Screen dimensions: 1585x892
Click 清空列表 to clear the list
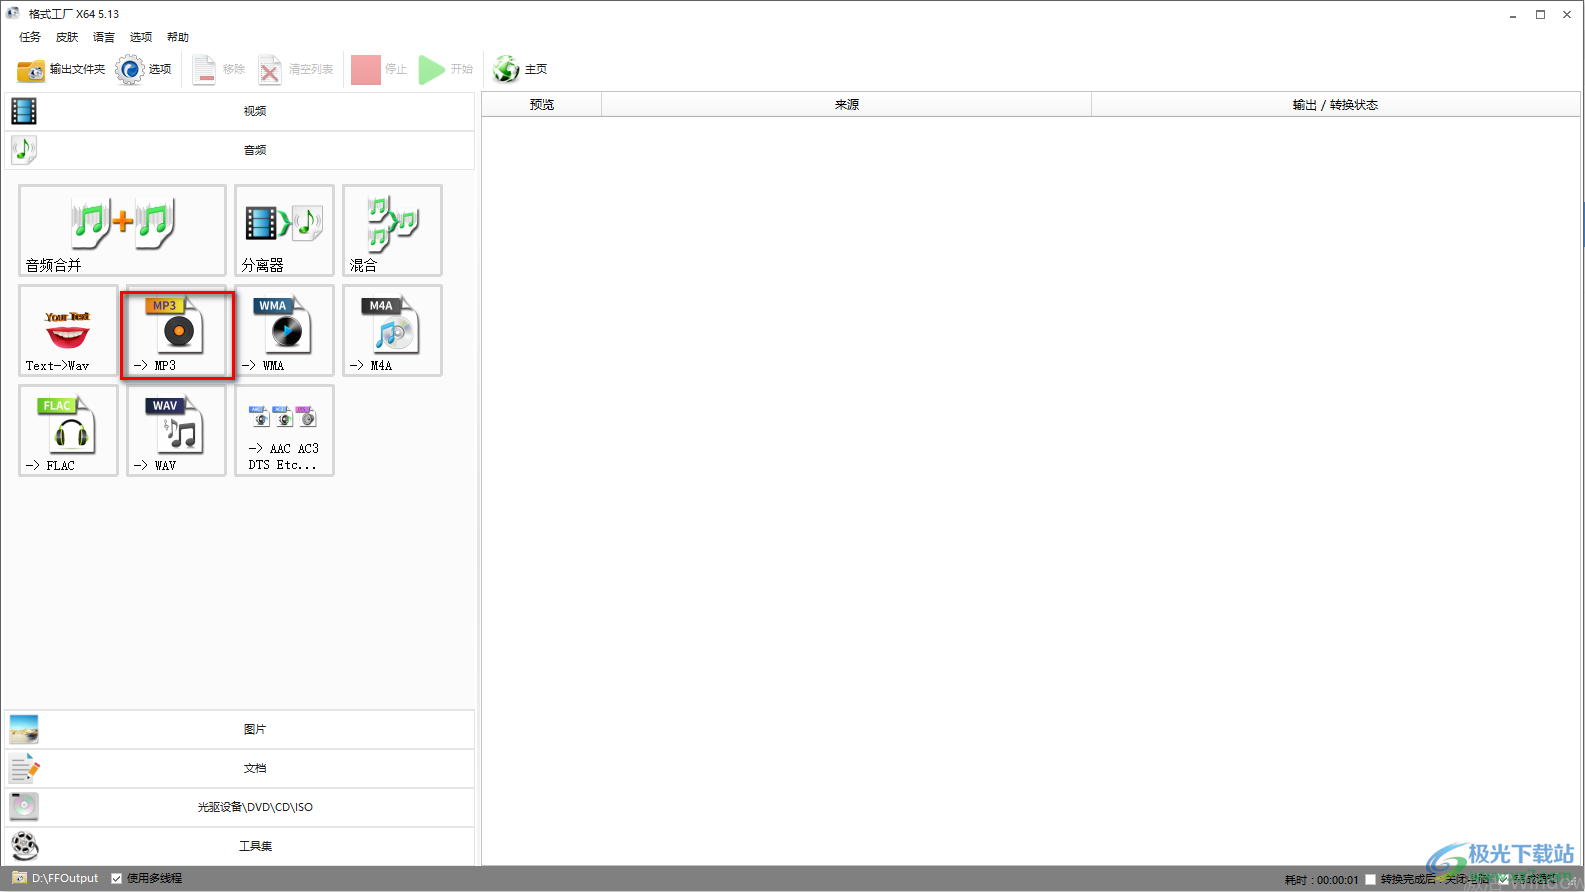pyautogui.click(x=296, y=69)
